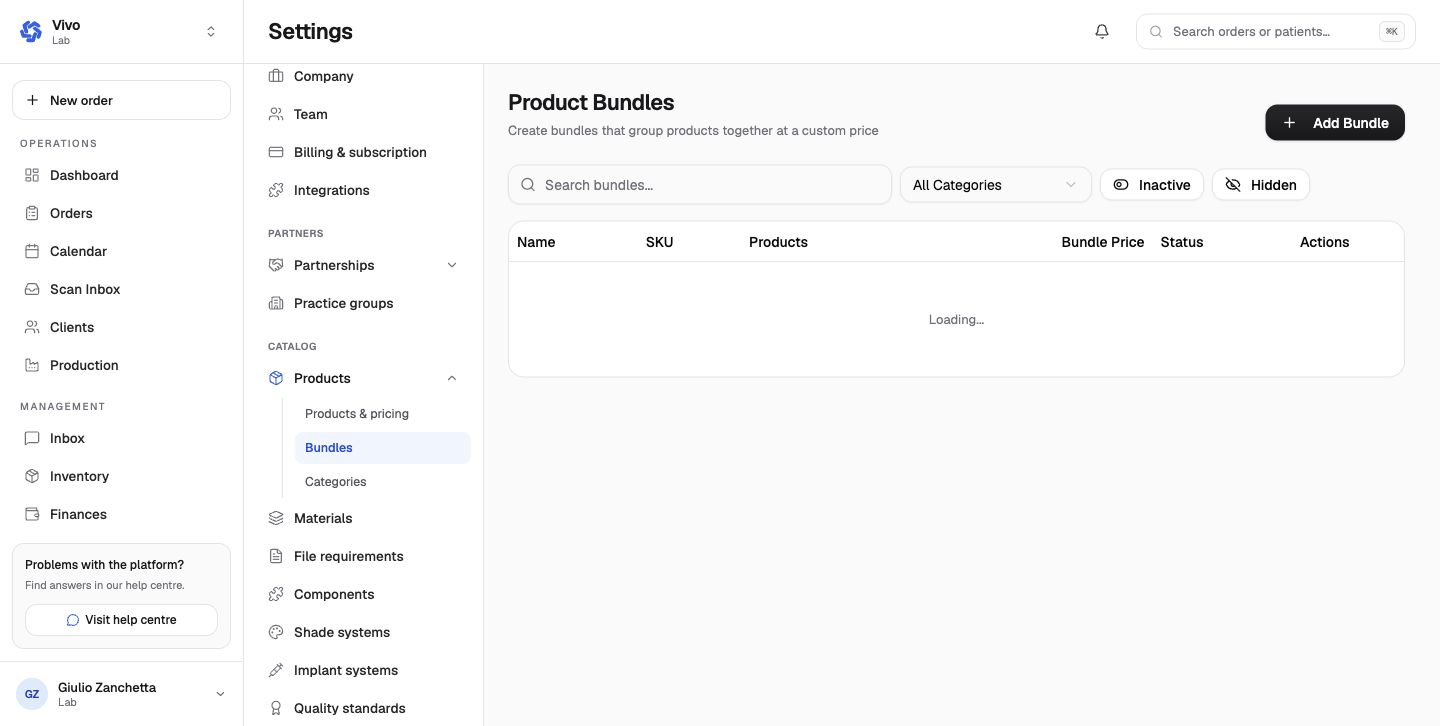Click the Implant systems icon

click(276, 670)
